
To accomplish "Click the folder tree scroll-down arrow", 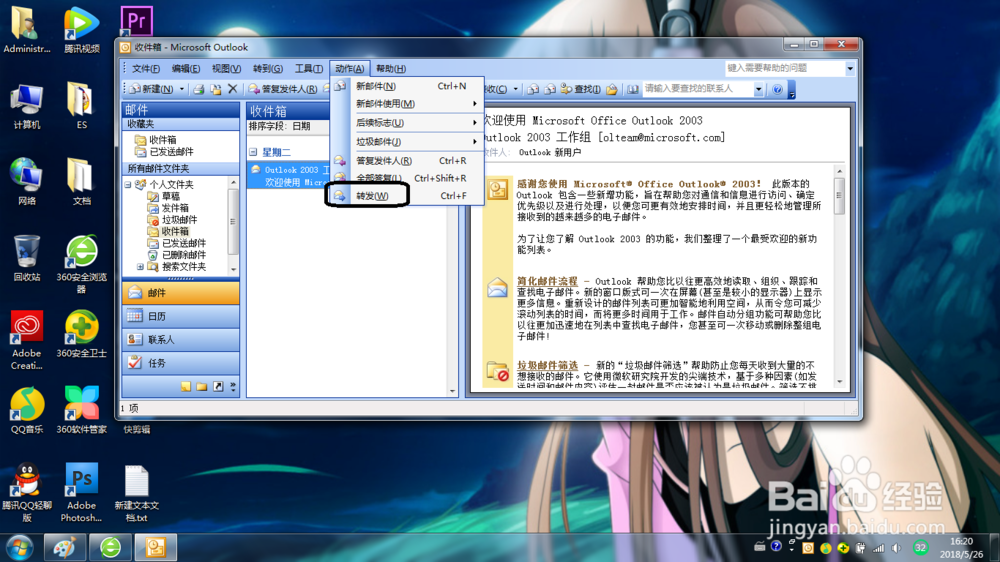I will [233, 270].
